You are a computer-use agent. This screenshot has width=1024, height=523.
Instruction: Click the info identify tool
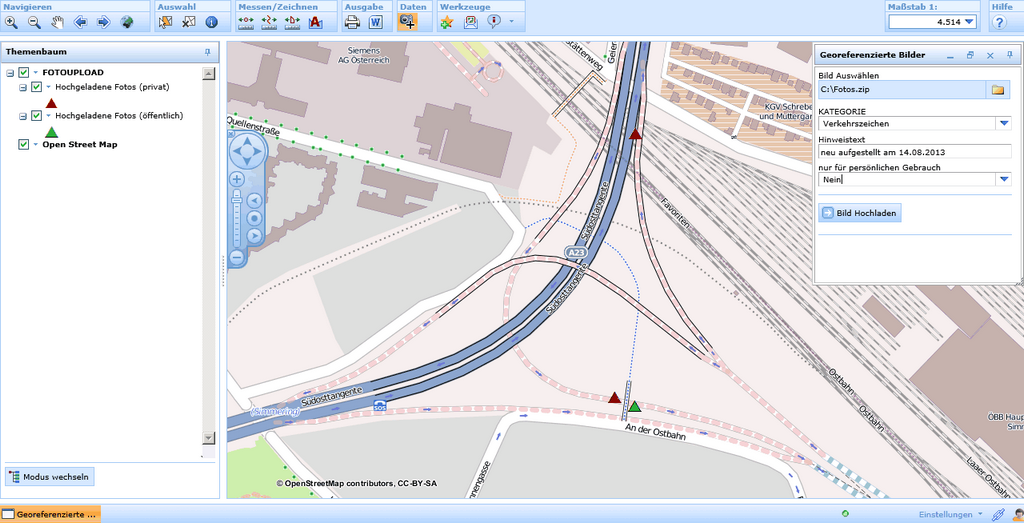(x=211, y=22)
